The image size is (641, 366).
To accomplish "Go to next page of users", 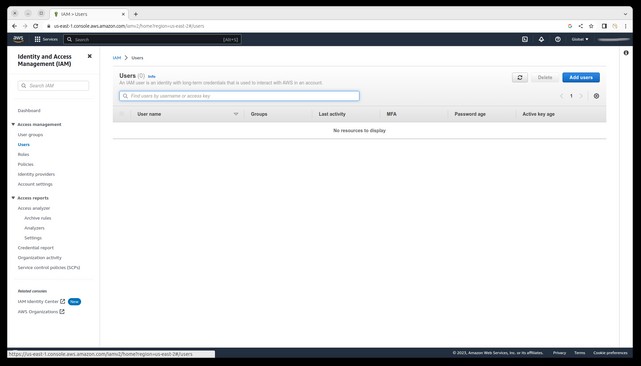I will tap(581, 96).
